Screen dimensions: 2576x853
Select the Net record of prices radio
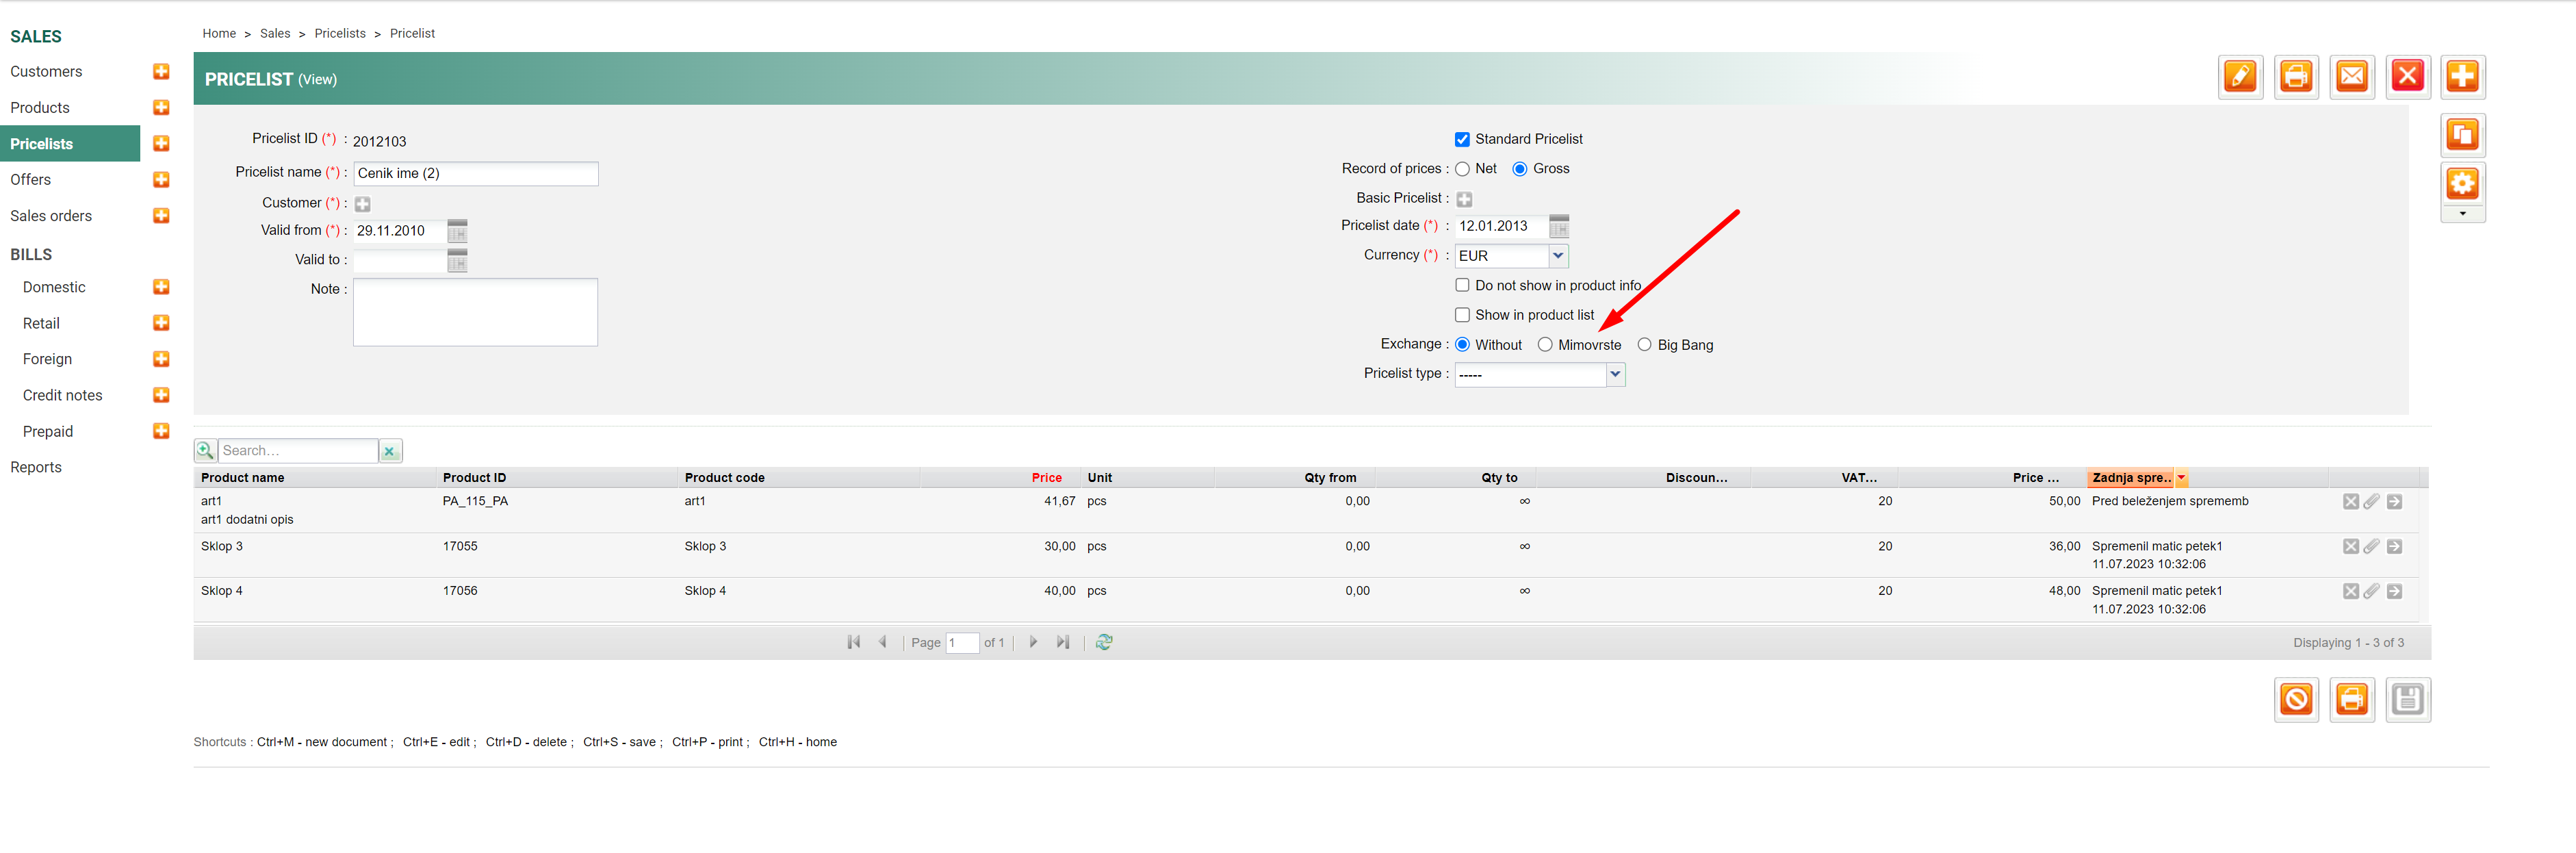tap(1462, 169)
